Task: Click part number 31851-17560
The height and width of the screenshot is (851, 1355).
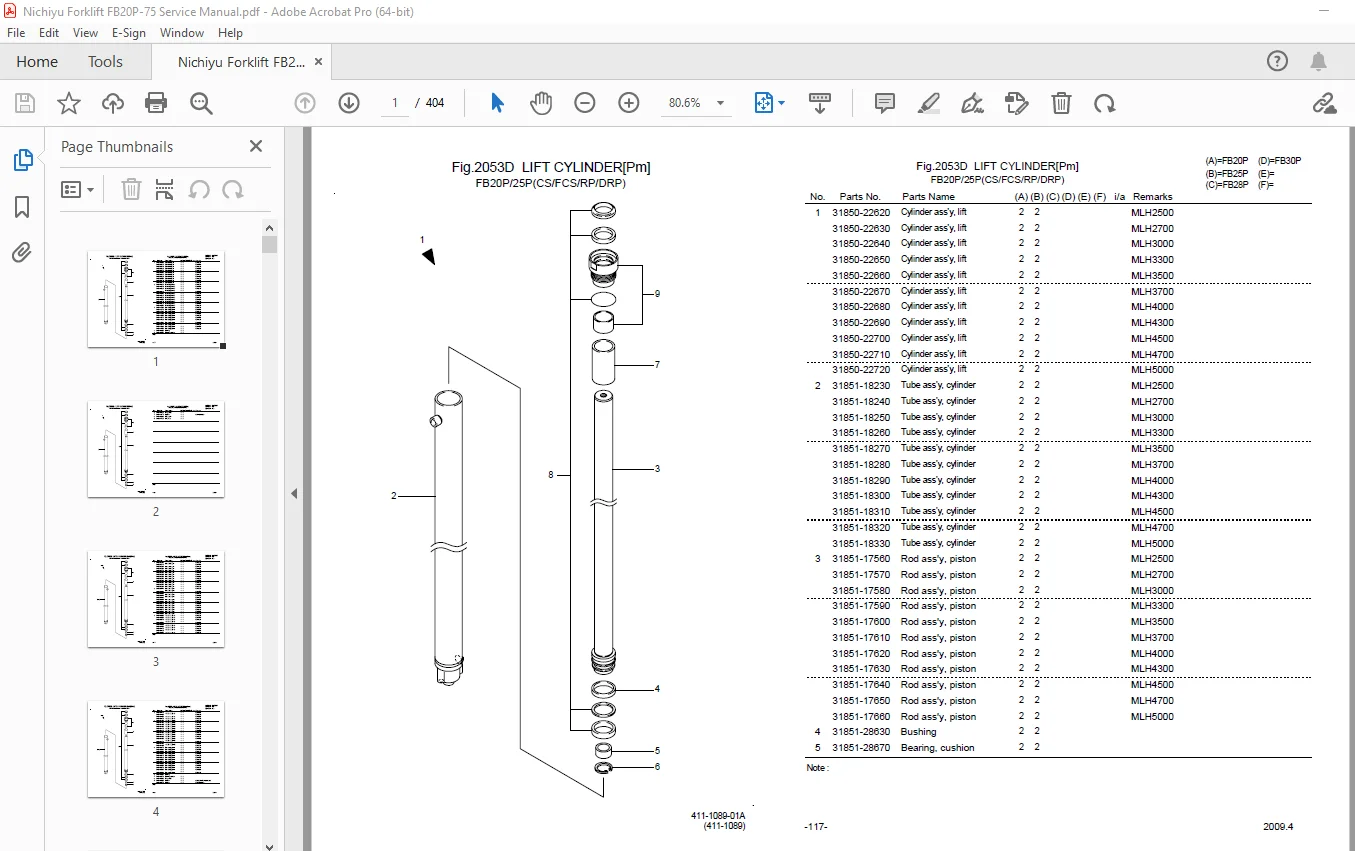Action: pyautogui.click(x=861, y=559)
